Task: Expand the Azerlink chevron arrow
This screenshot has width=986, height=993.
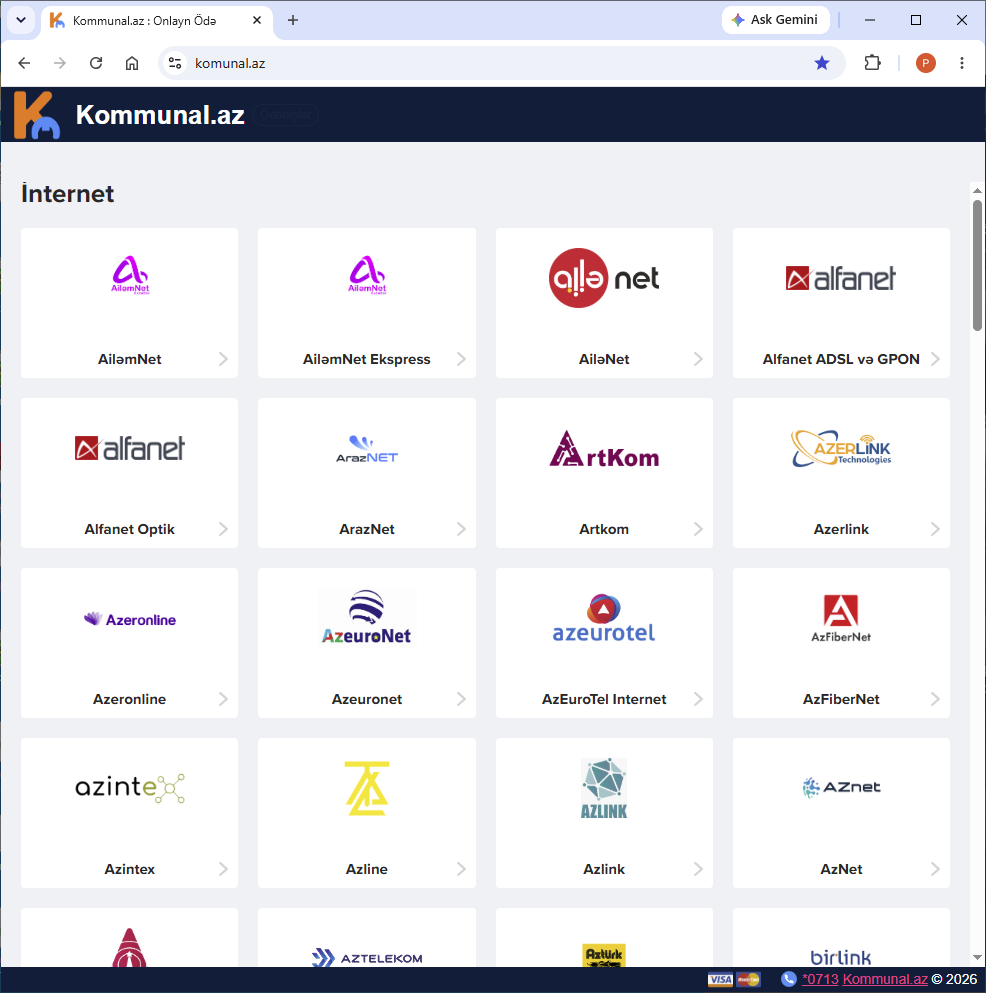Action: coord(935,529)
